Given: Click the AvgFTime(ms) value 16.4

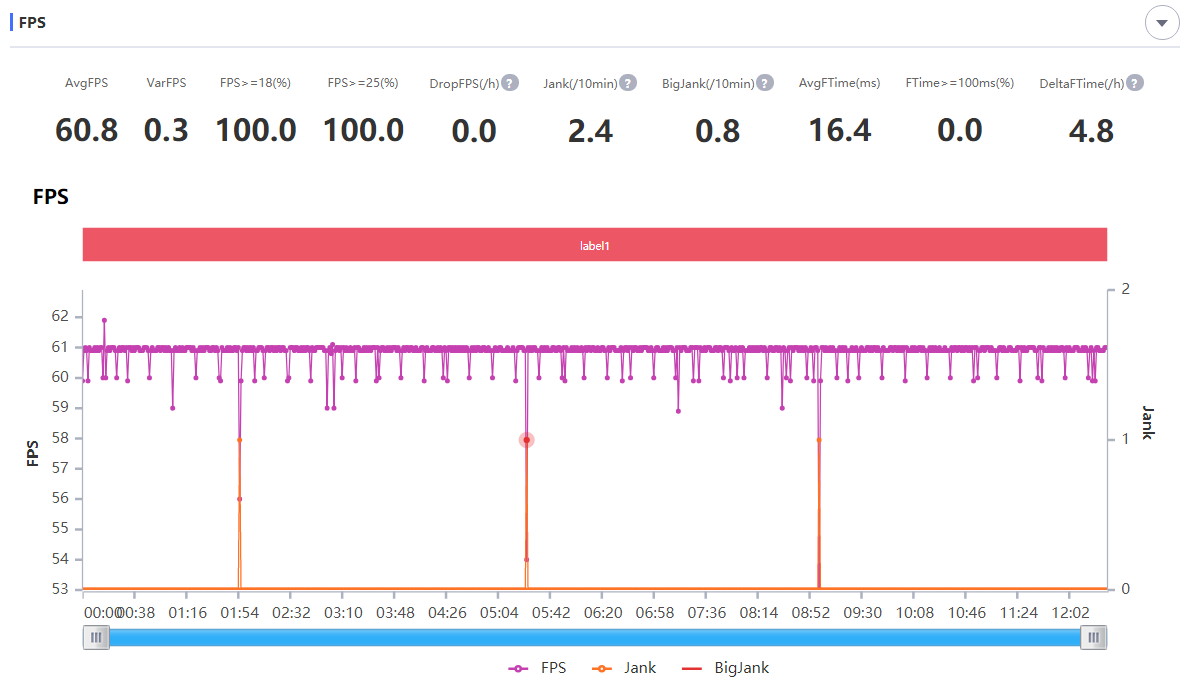Looking at the screenshot, I should point(840,130).
